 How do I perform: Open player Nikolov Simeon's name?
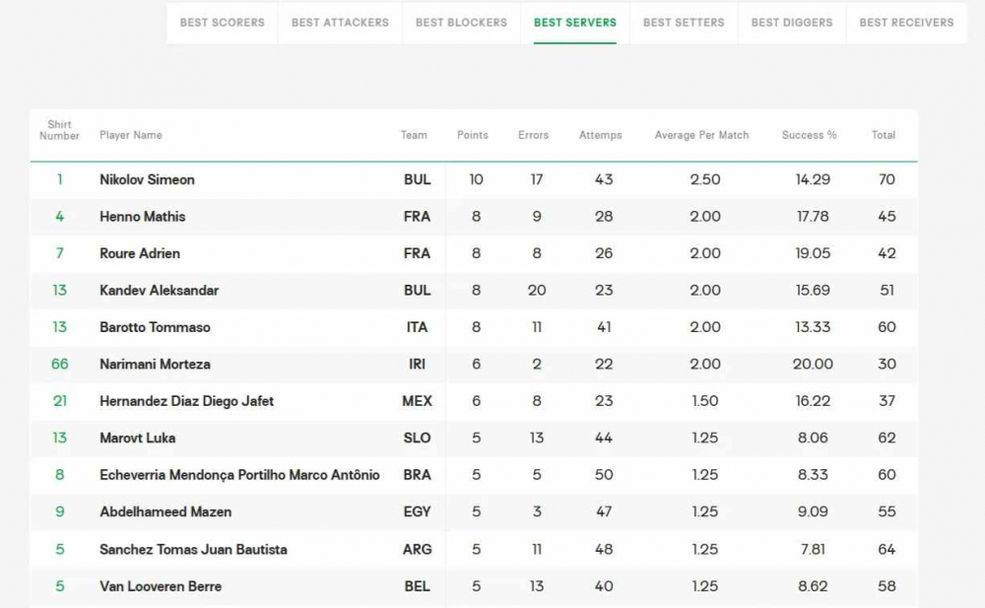tap(147, 180)
